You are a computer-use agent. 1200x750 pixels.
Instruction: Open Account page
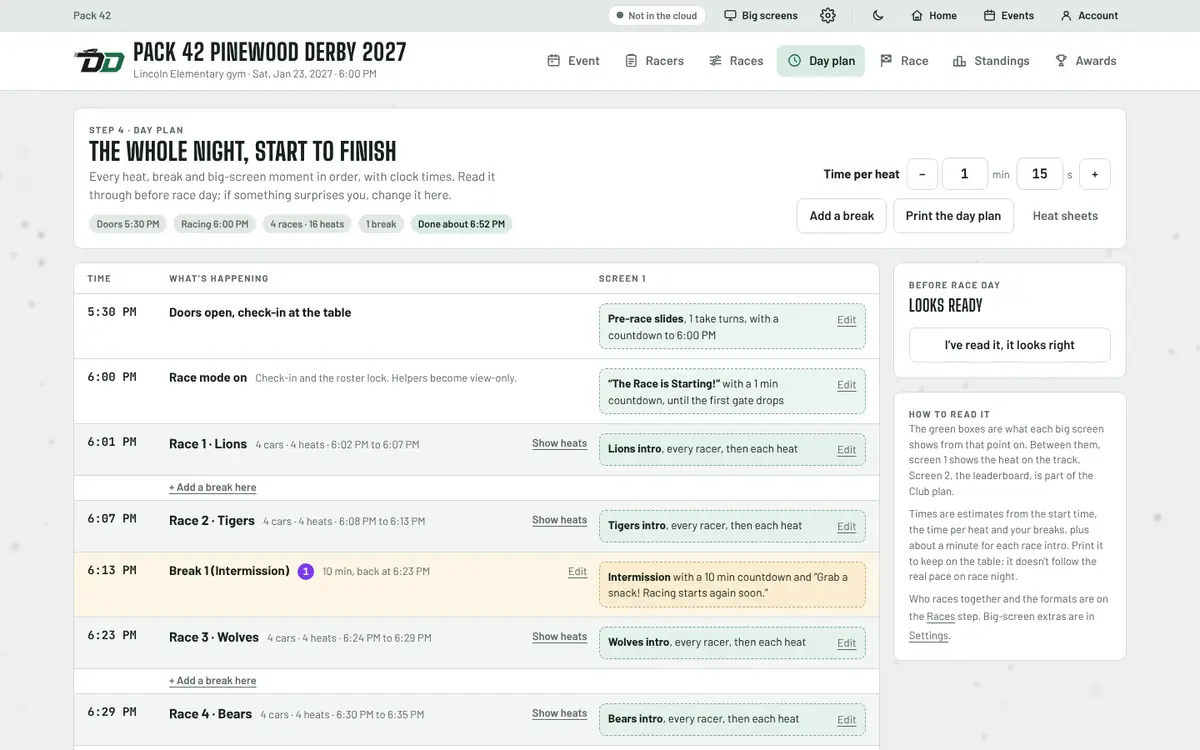1089,16
